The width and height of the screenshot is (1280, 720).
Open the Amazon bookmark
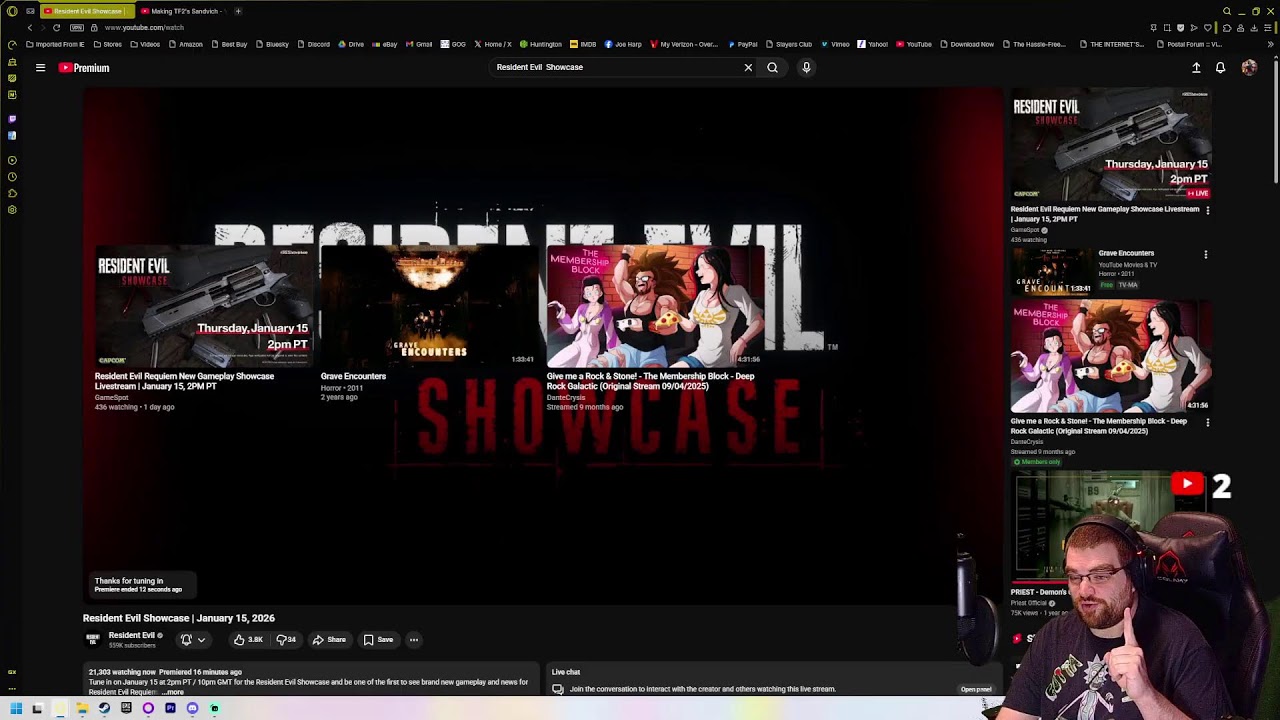[x=185, y=44]
